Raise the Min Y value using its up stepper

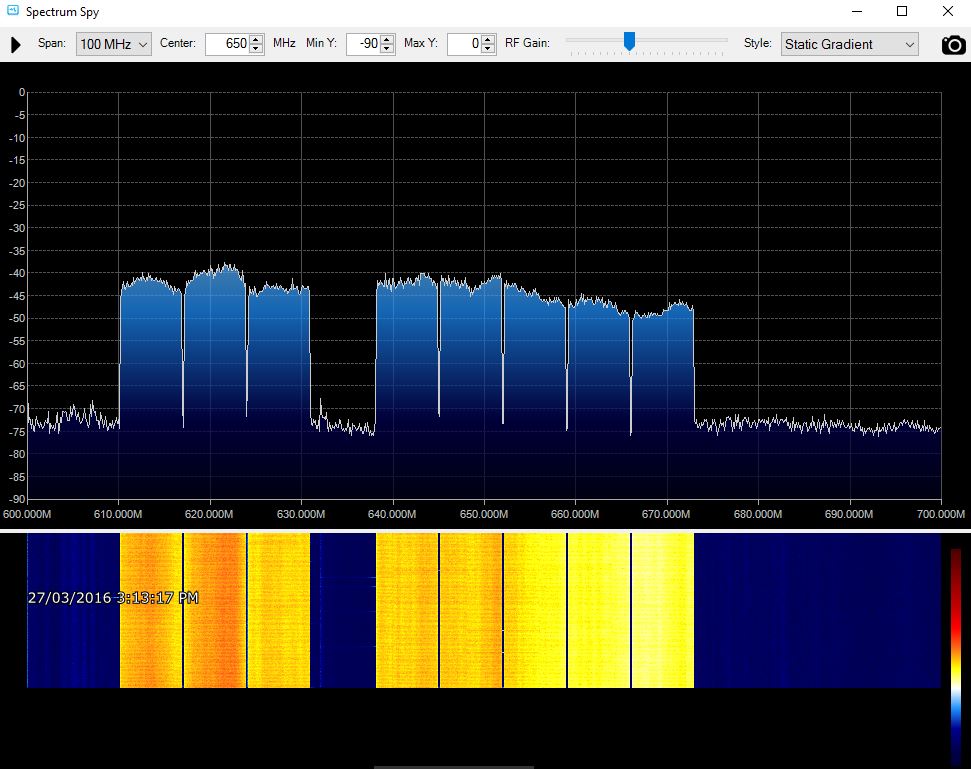[x=385, y=39]
